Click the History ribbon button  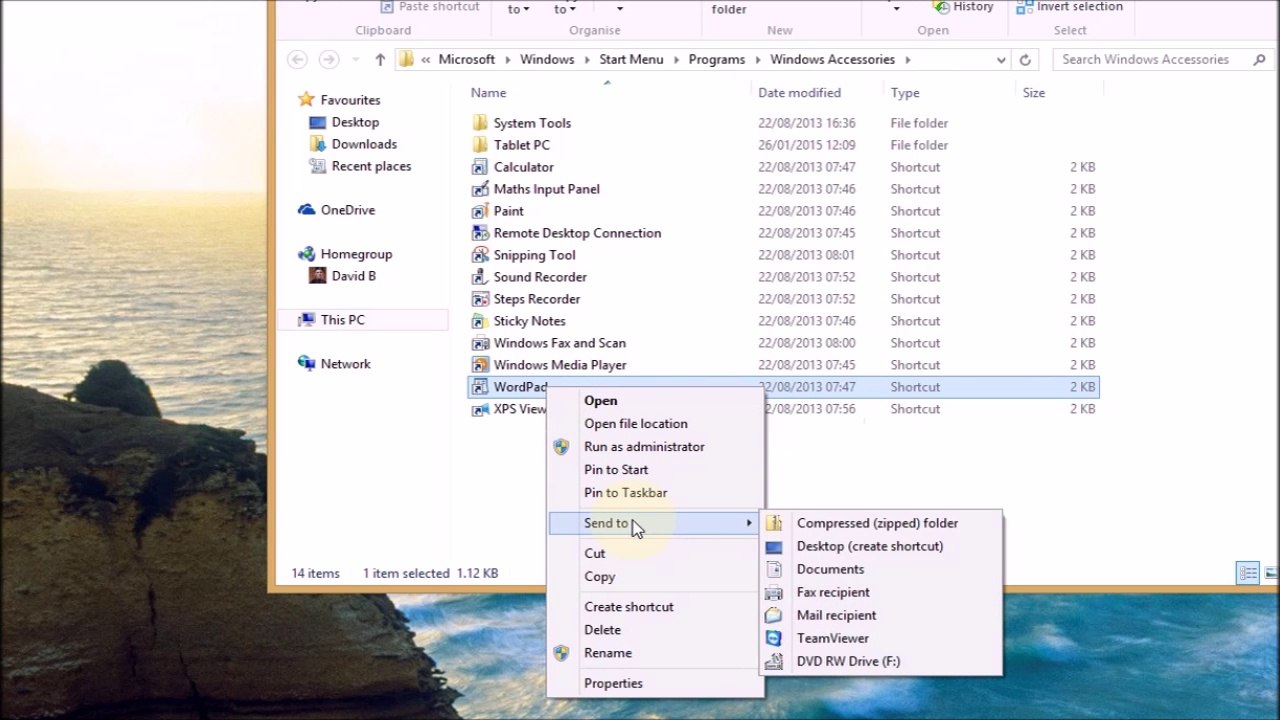963,7
